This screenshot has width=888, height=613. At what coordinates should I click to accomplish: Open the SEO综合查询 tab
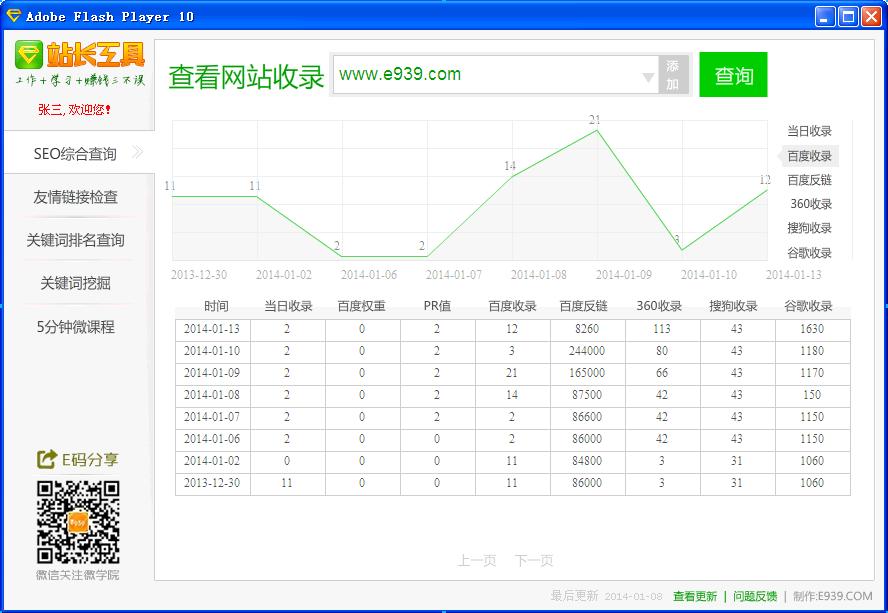[76, 154]
